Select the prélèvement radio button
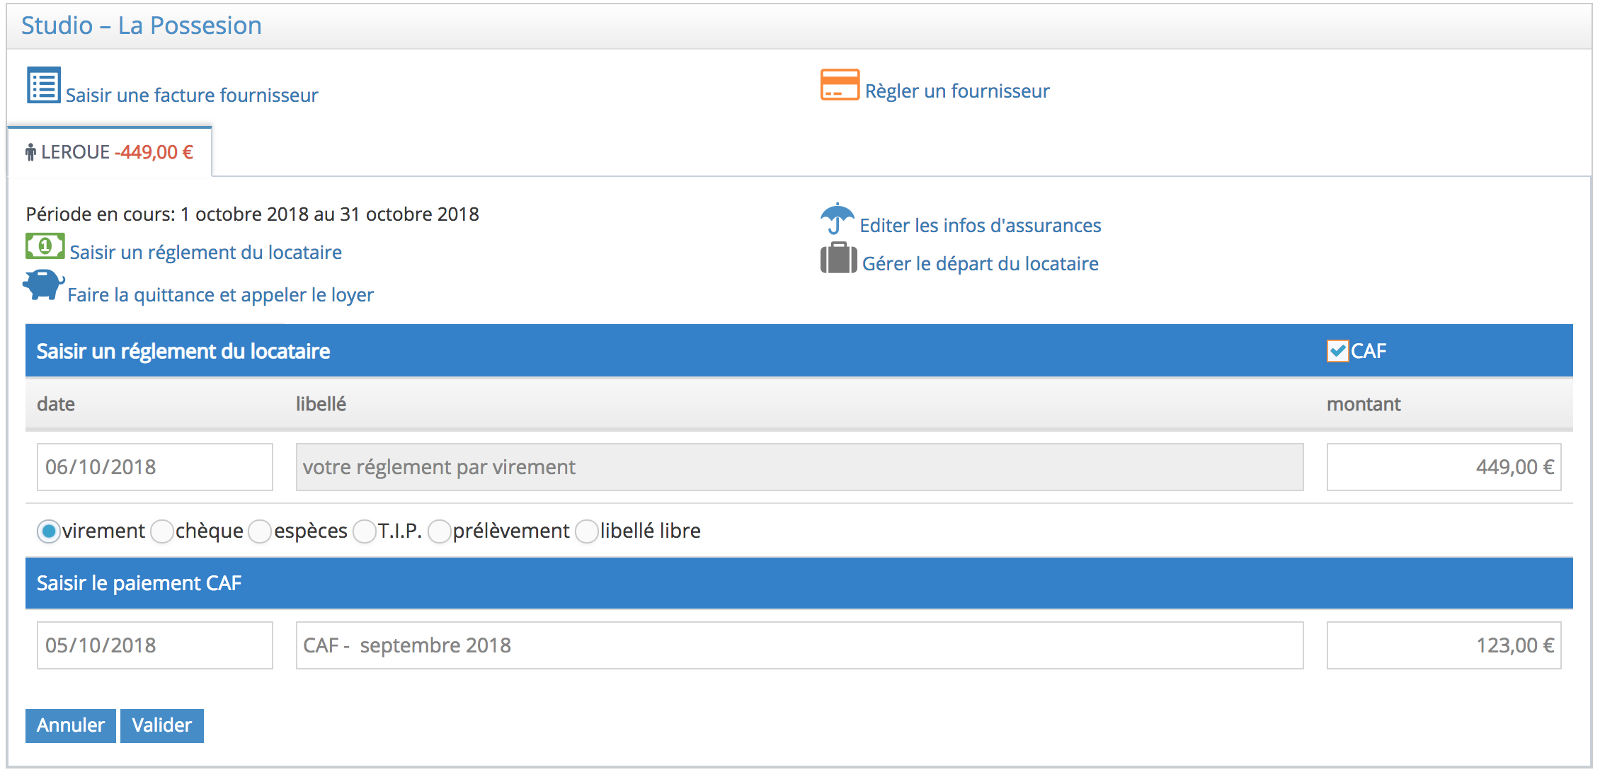This screenshot has width=1600, height=777. (439, 531)
